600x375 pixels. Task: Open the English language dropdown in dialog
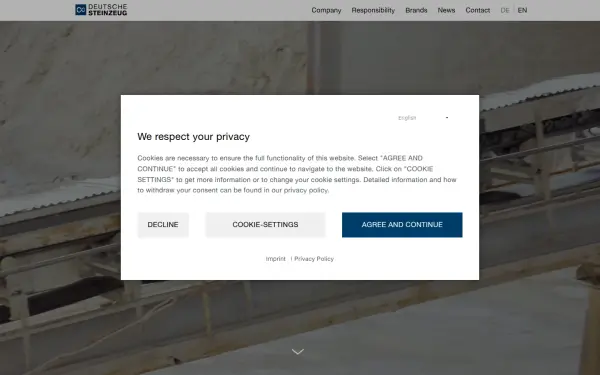click(x=423, y=118)
